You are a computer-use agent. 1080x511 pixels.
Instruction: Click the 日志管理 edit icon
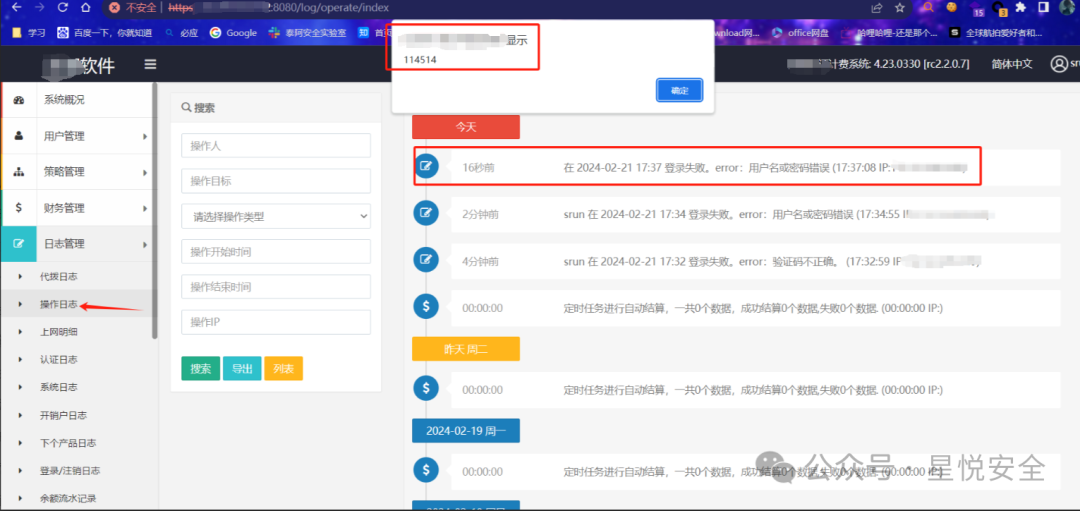click(x=19, y=244)
